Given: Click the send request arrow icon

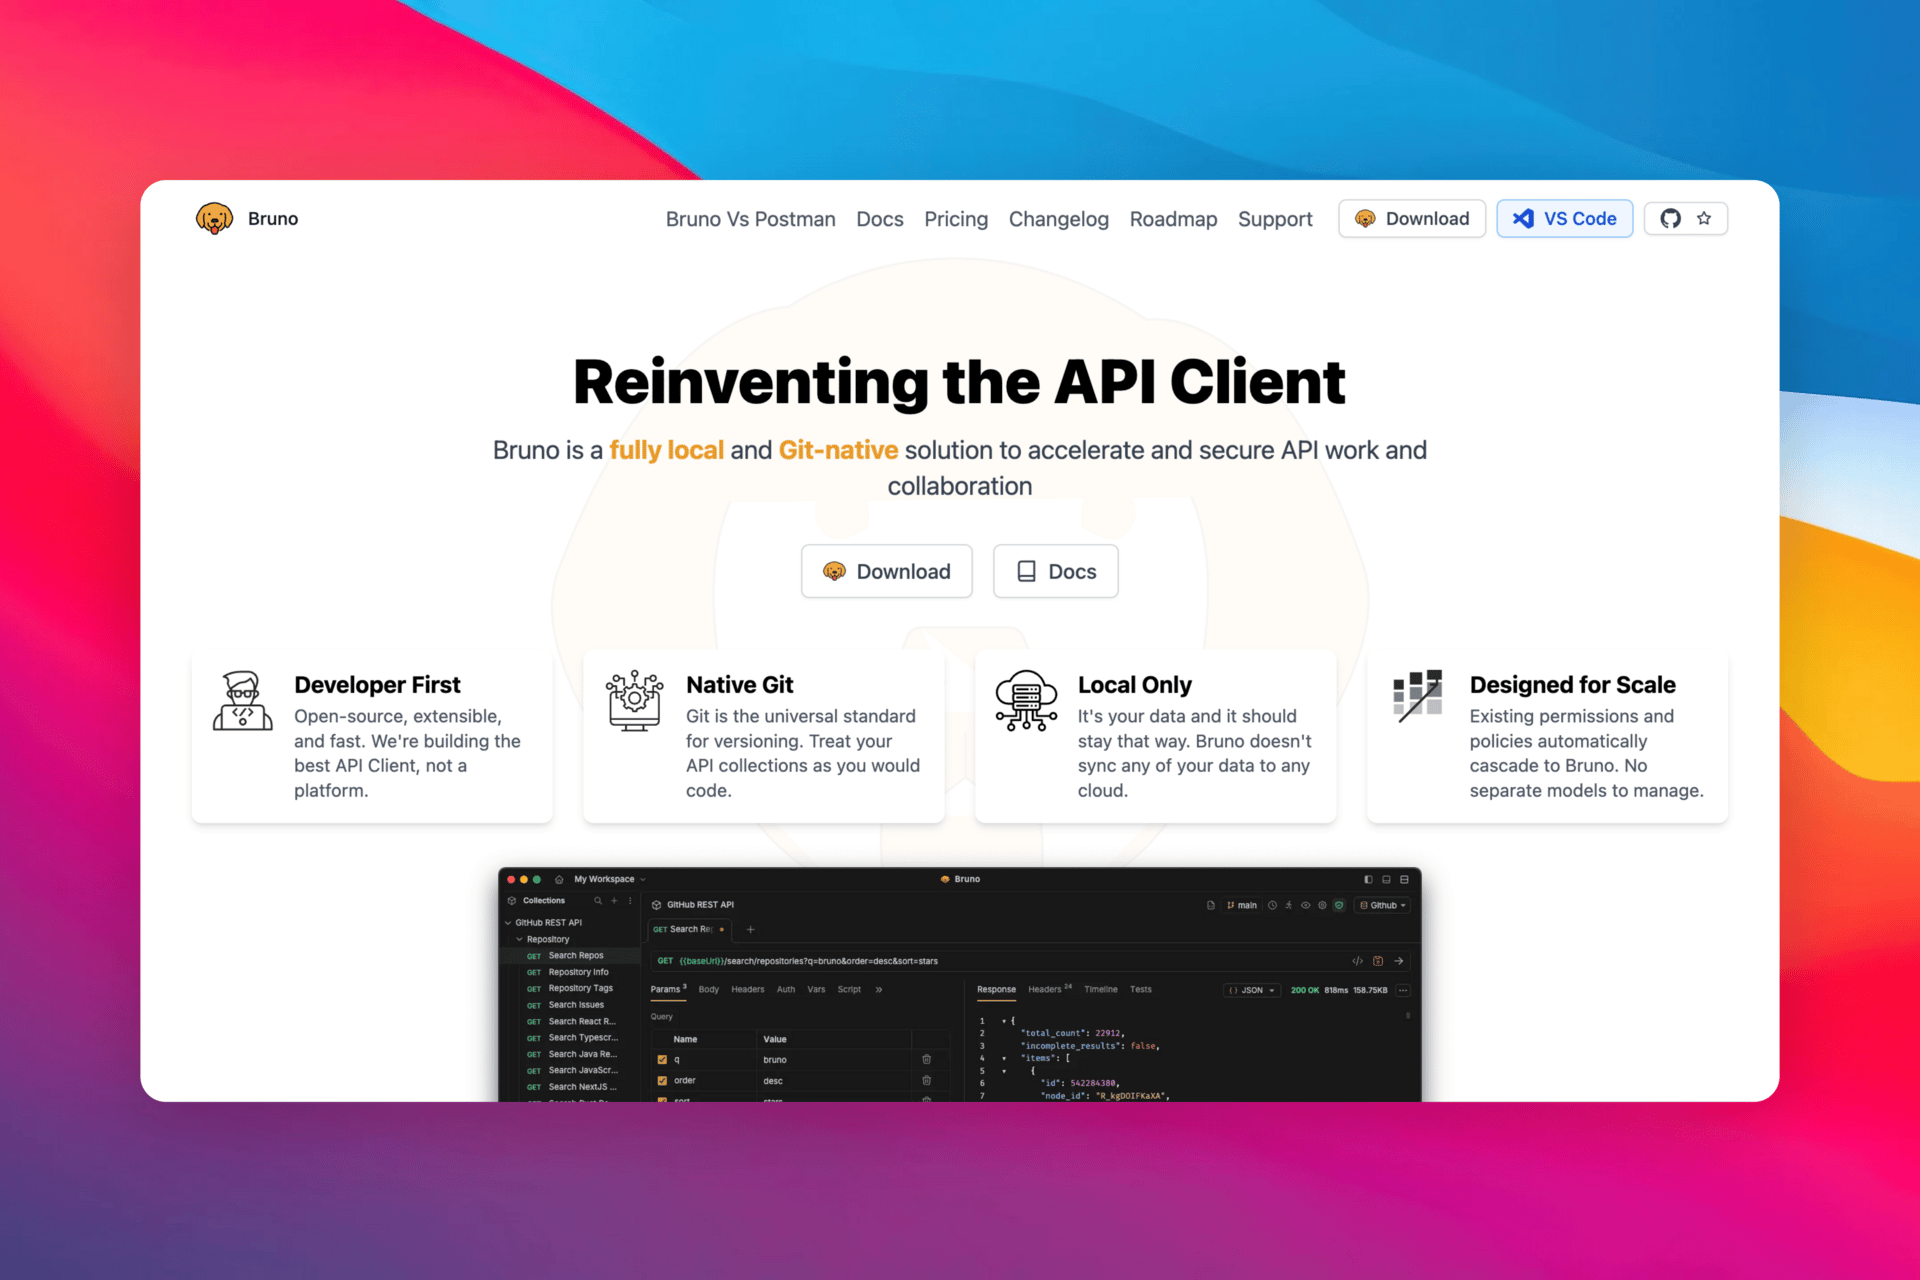Looking at the screenshot, I should (x=1399, y=961).
